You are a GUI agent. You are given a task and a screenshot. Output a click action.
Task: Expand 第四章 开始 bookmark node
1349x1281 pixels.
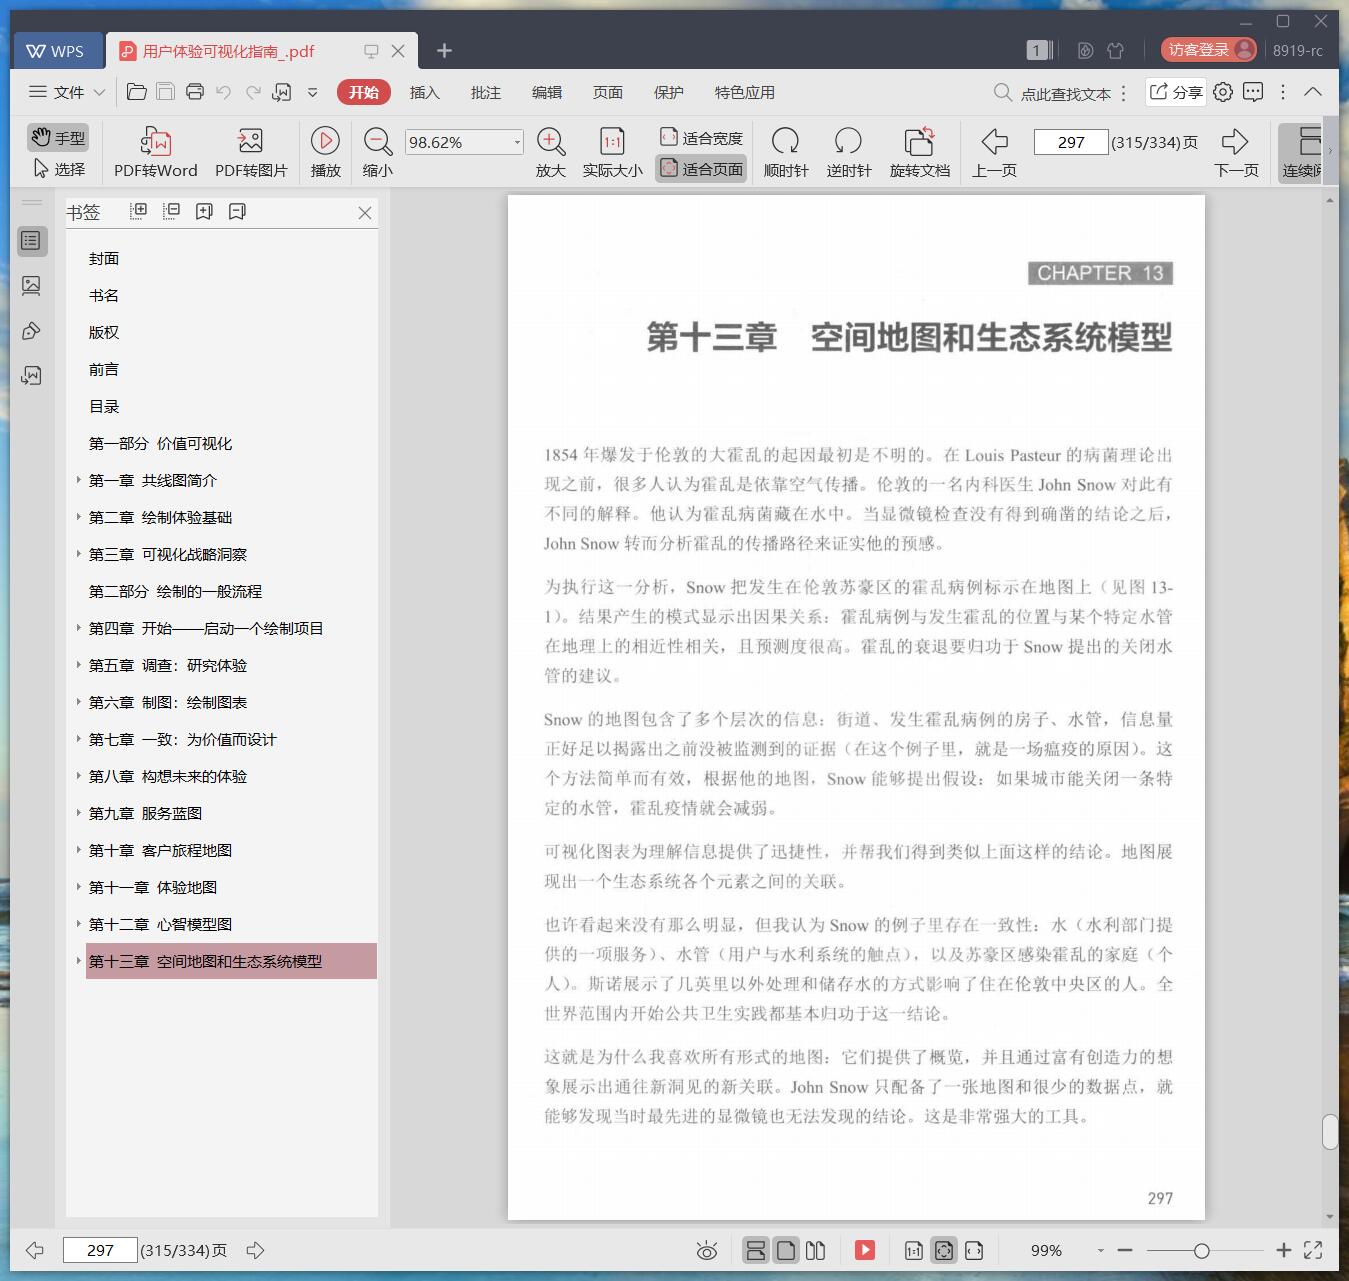coord(79,628)
